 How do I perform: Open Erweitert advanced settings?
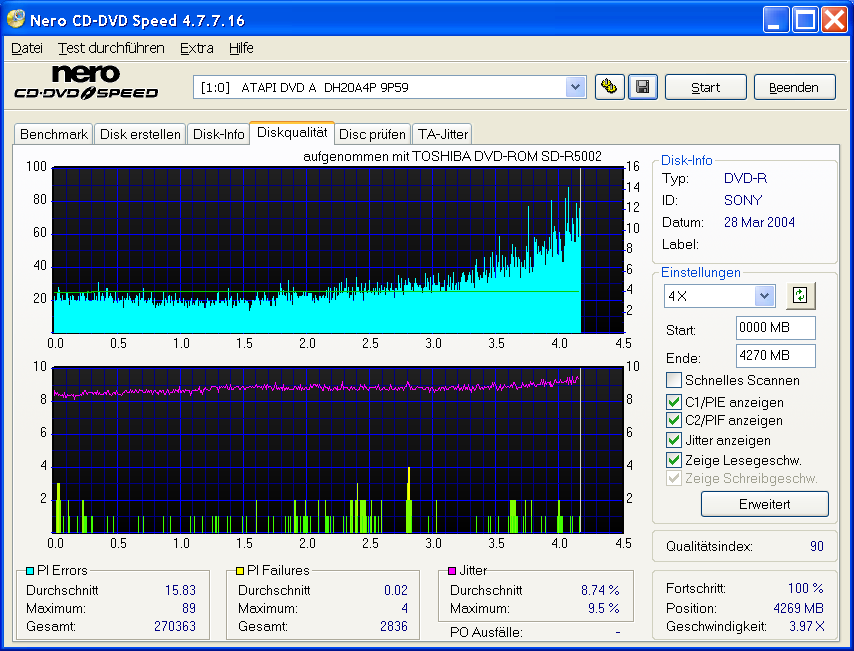click(x=764, y=504)
